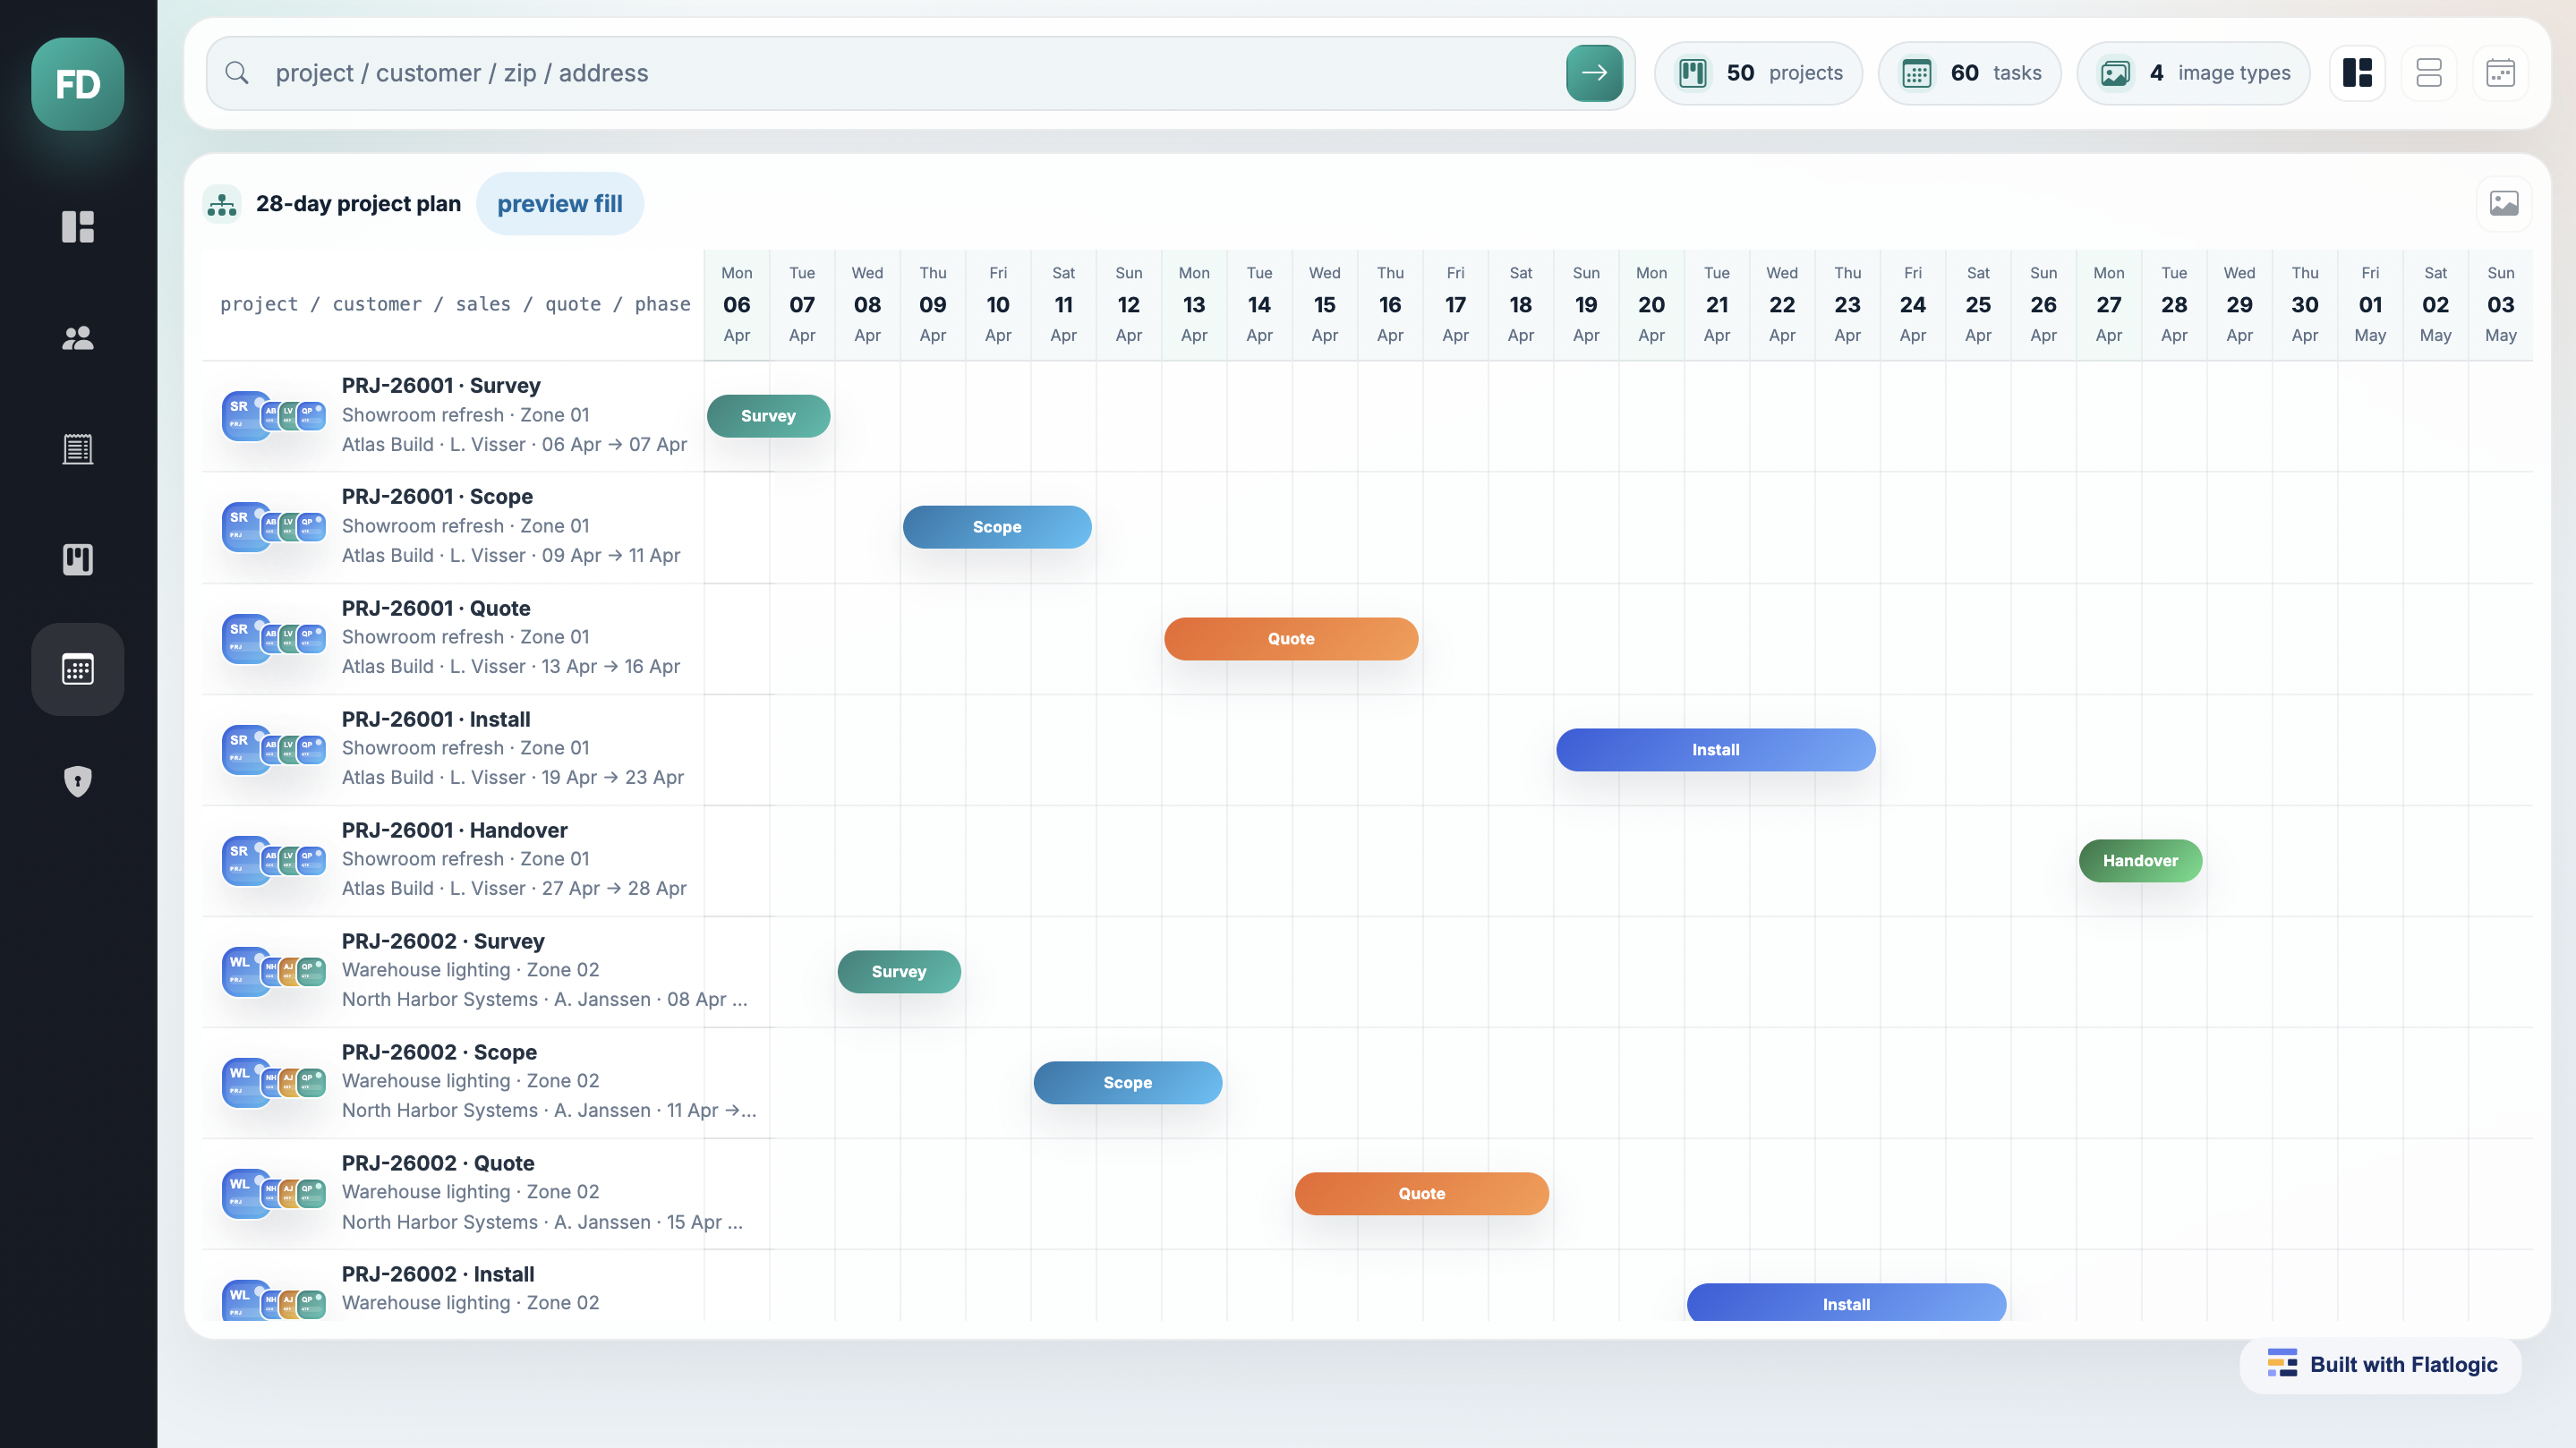Open the 50 projects filter pill
Image resolution: width=2576 pixels, height=1448 pixels.
coord(1758,72)
